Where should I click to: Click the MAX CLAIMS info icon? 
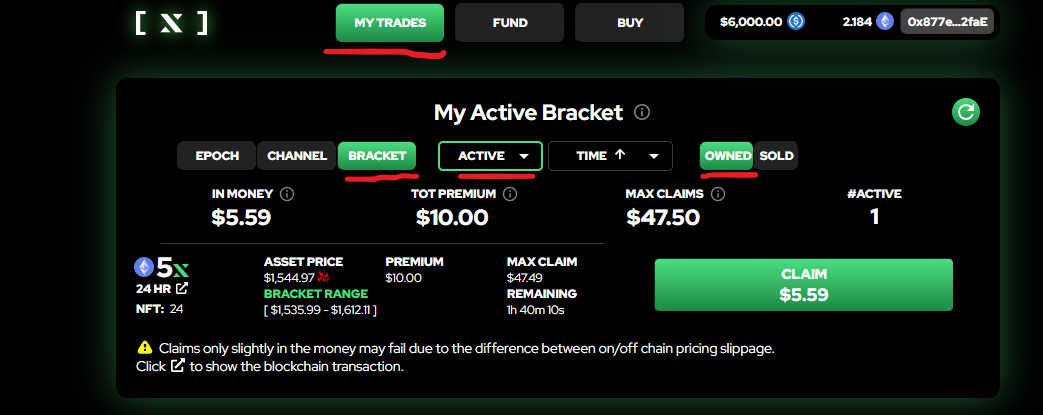[x=718, y=194]
